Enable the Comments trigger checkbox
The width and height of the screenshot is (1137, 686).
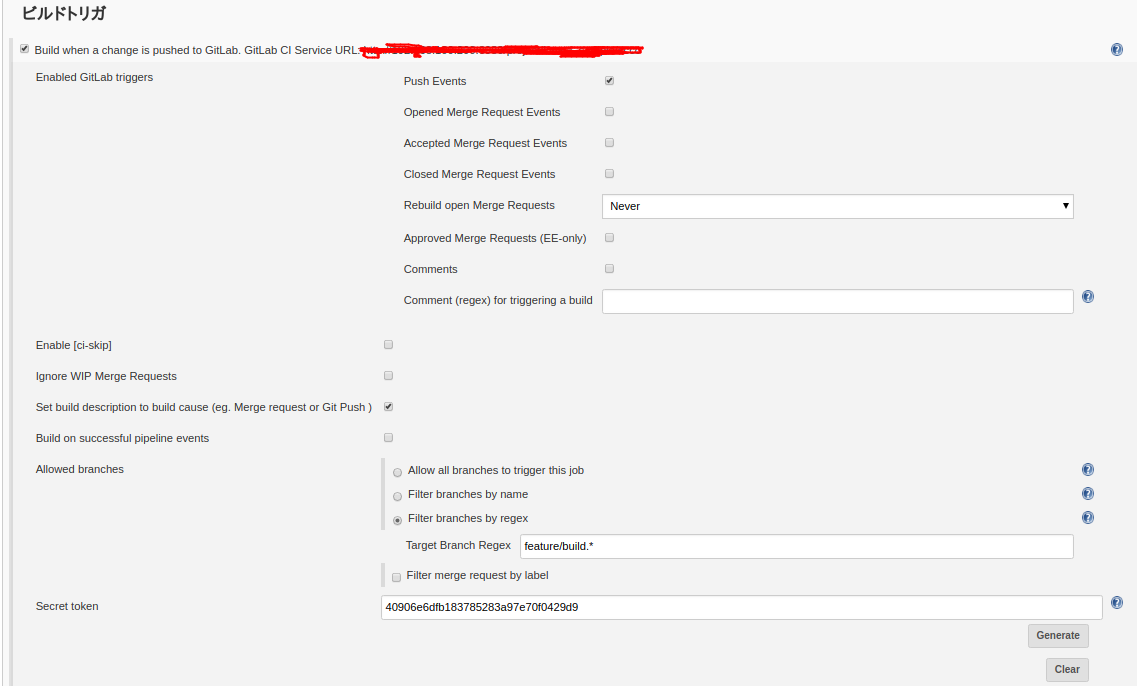(x=609, y=269)
